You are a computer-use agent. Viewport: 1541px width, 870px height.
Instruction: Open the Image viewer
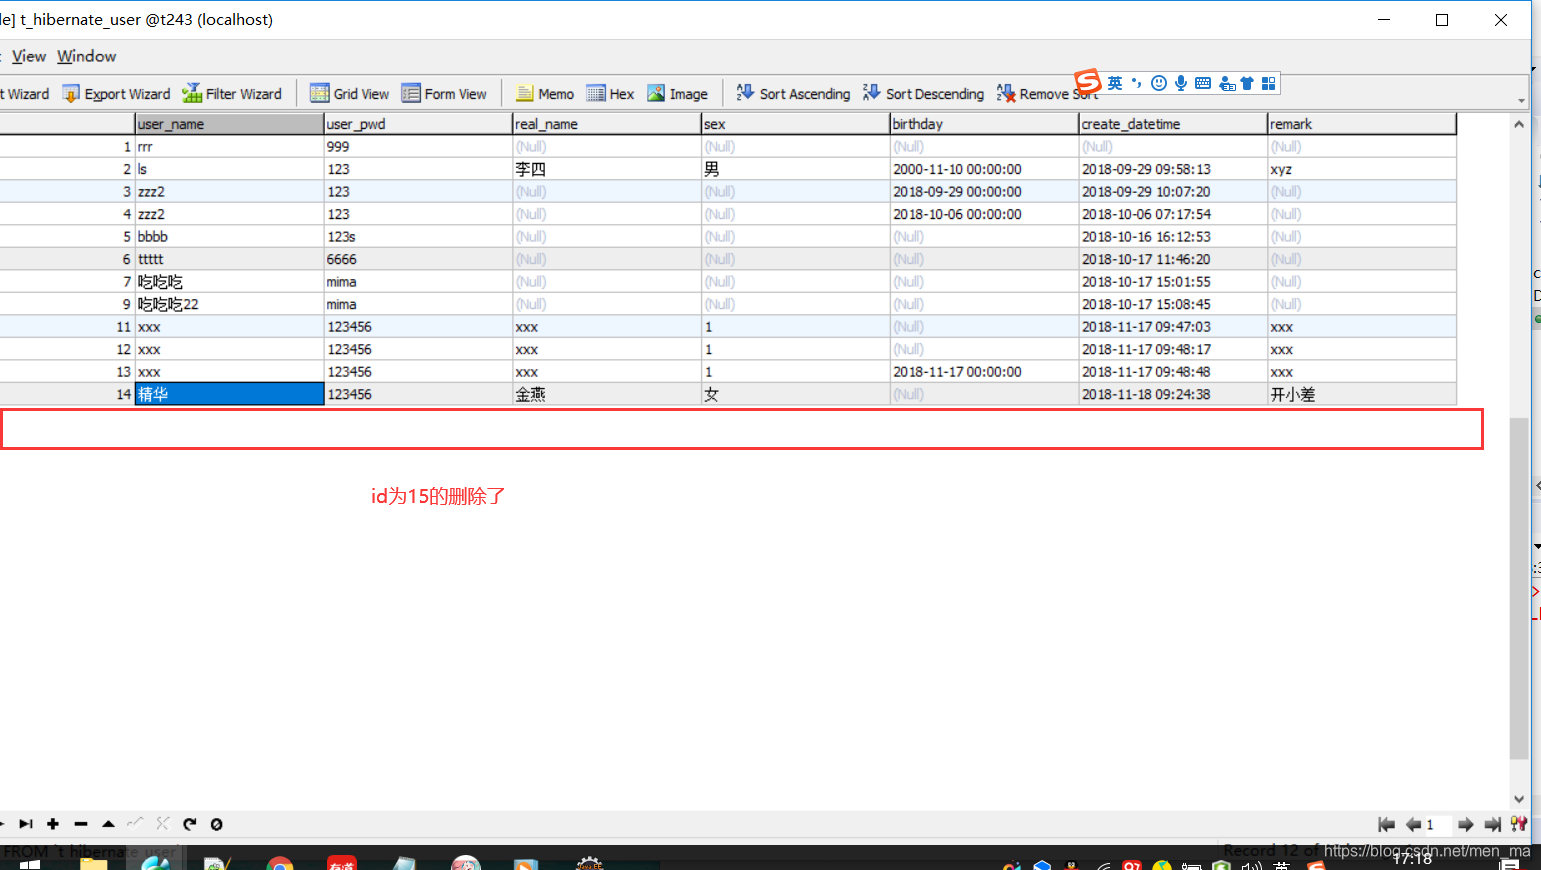coord(677,94)
